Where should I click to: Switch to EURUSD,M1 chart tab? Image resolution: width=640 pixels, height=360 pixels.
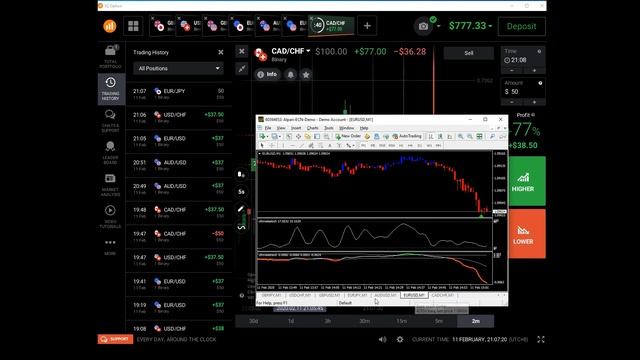414,295
